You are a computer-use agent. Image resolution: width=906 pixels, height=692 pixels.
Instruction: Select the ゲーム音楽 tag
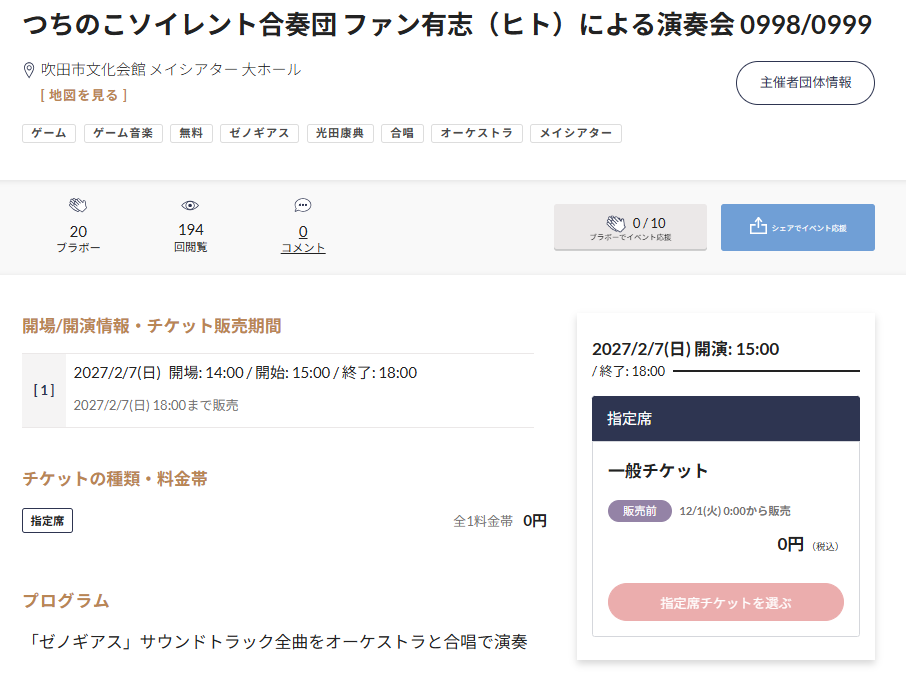(123, 133)
